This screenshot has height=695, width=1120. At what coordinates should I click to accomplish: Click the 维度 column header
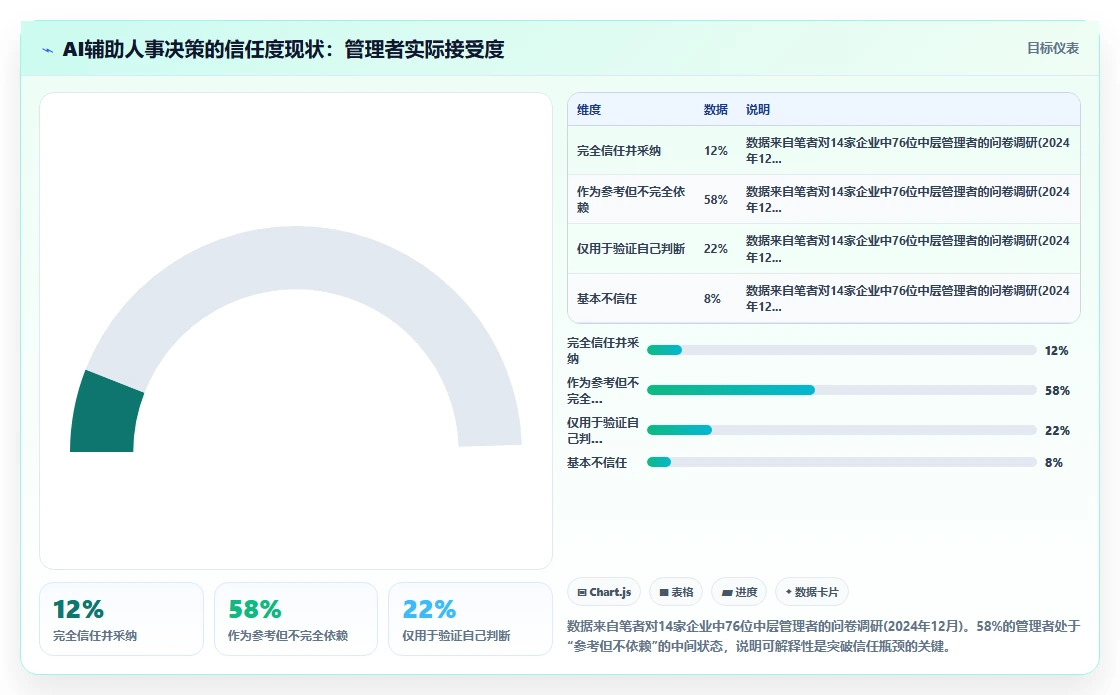coord(589,109)
